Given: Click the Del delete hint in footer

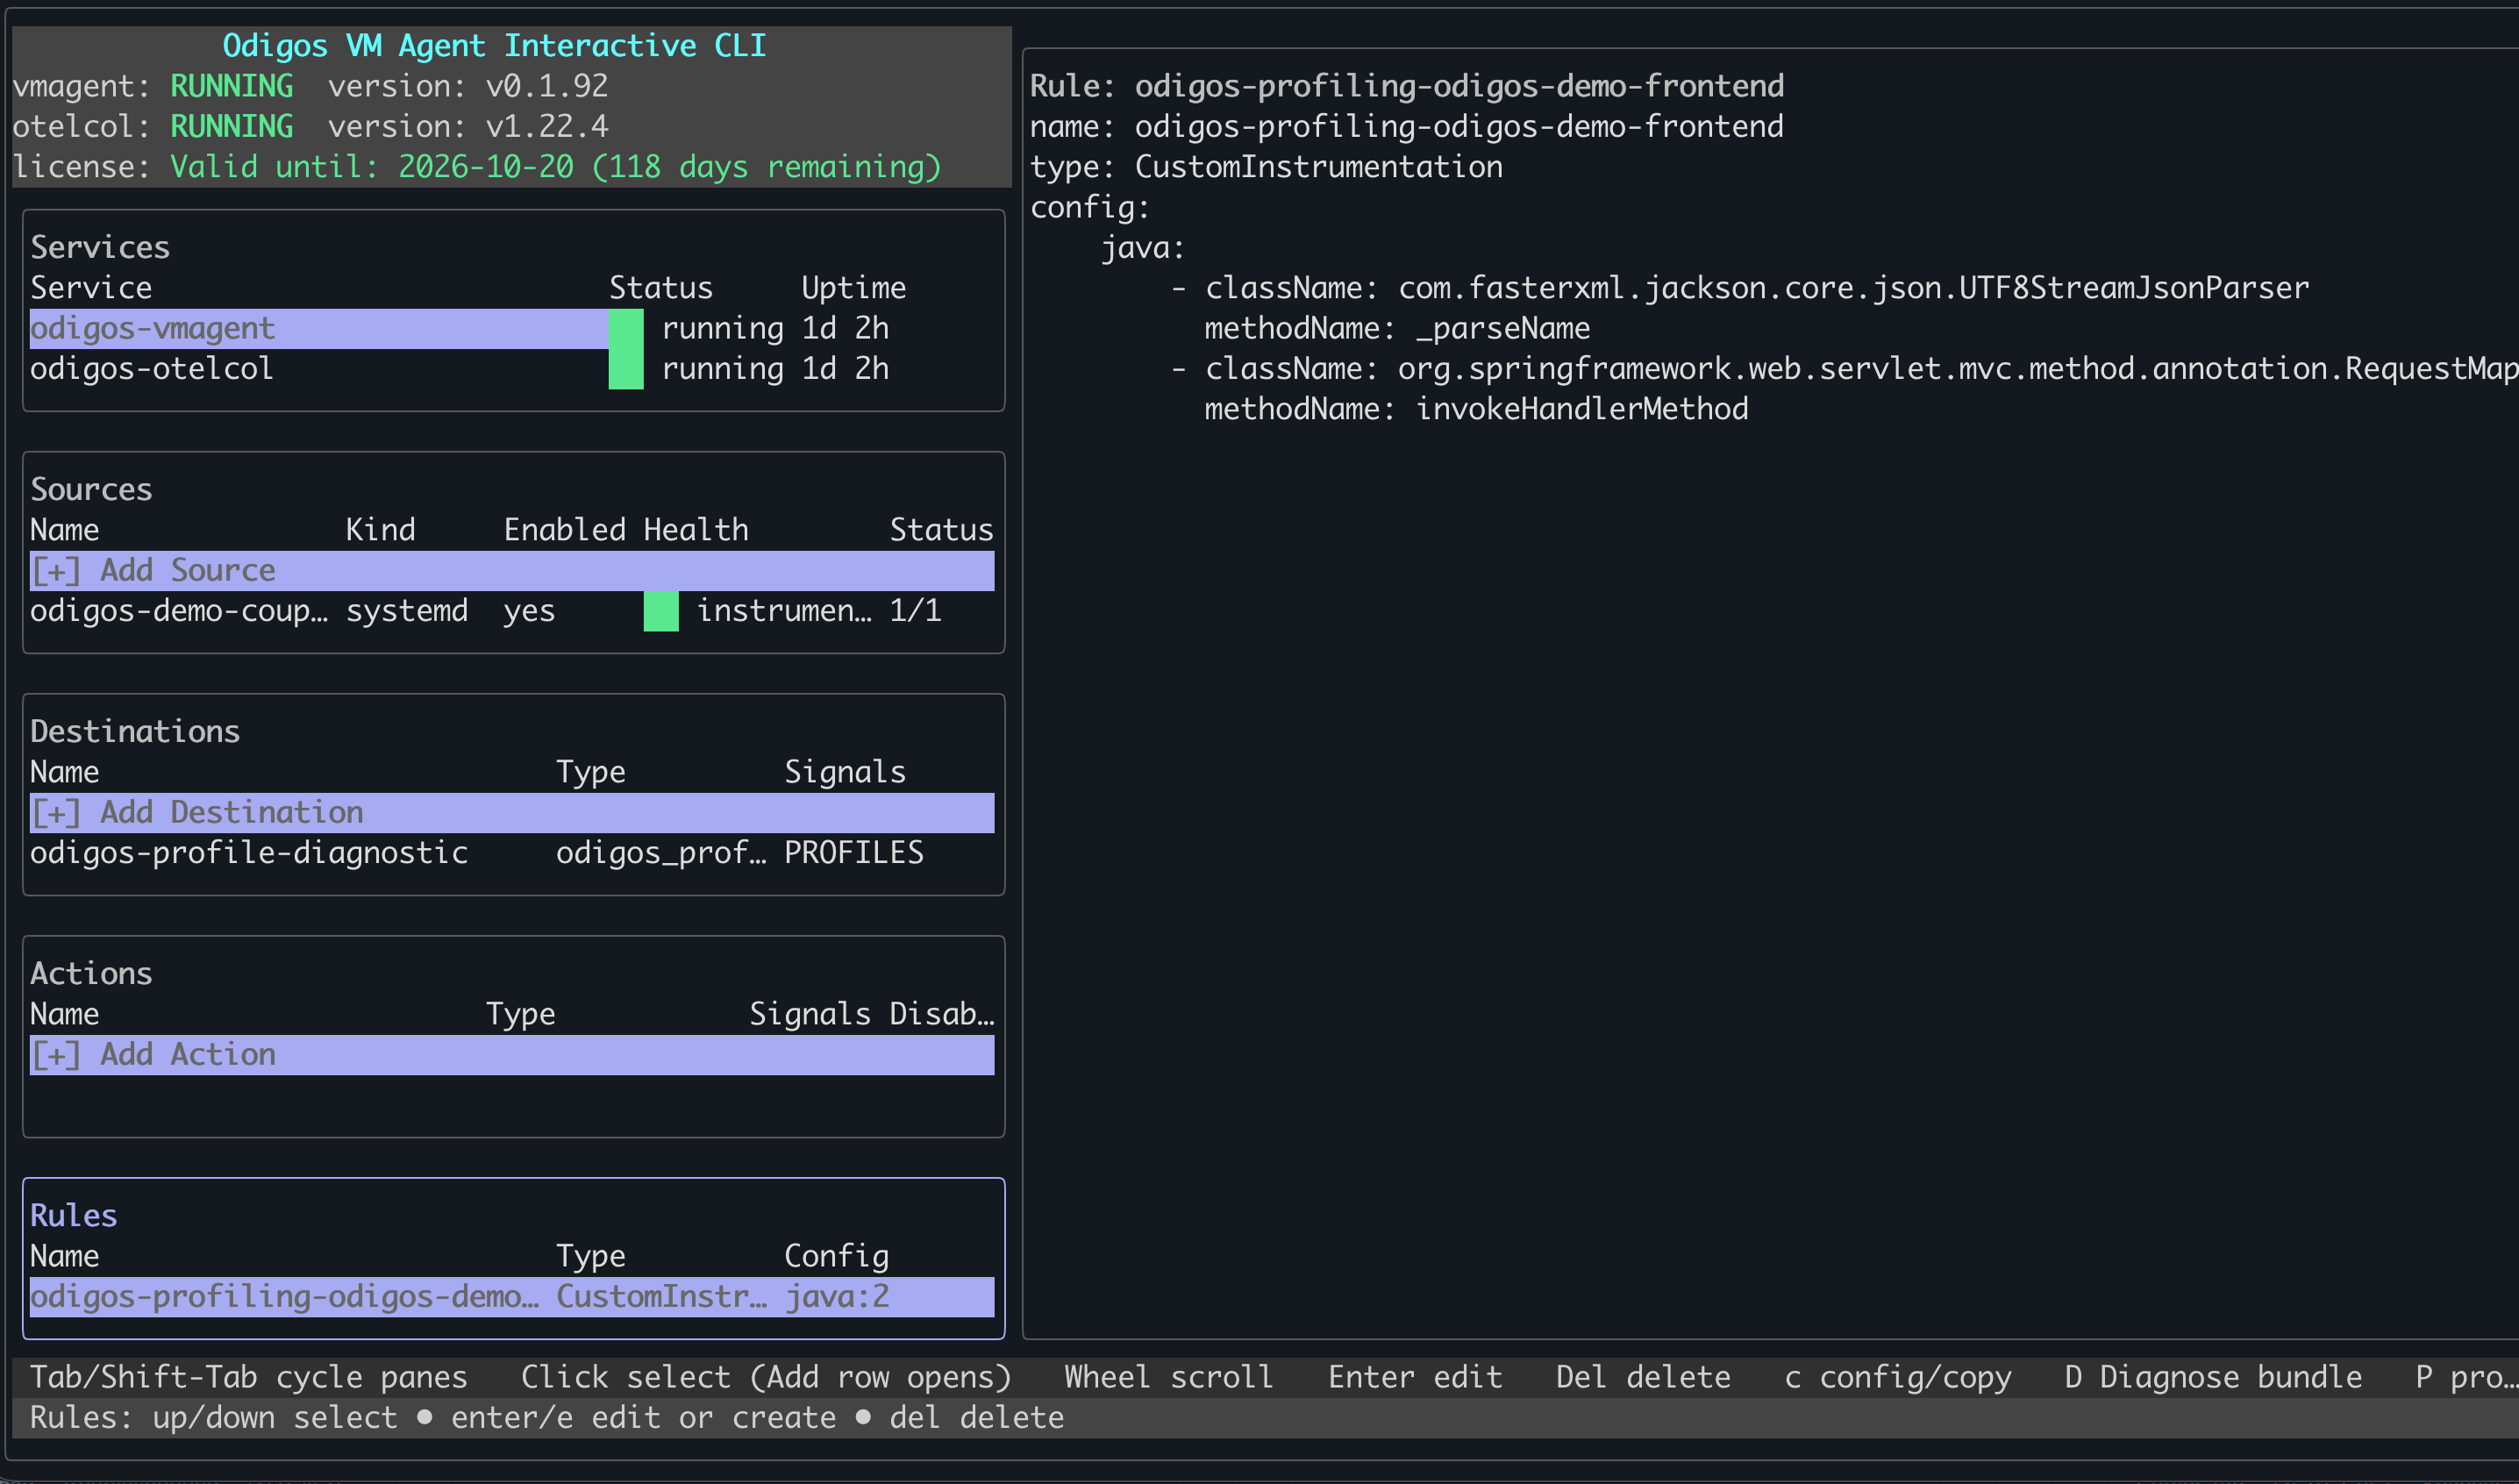Looking at the screenshot, I should 1643,1377.
